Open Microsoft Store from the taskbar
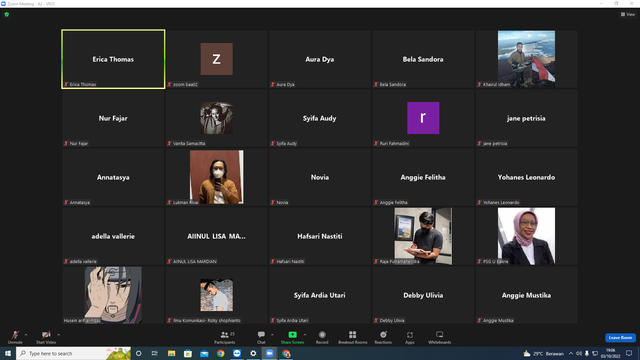This screenshot has width=640, height=360. click(x=188, y=353)
